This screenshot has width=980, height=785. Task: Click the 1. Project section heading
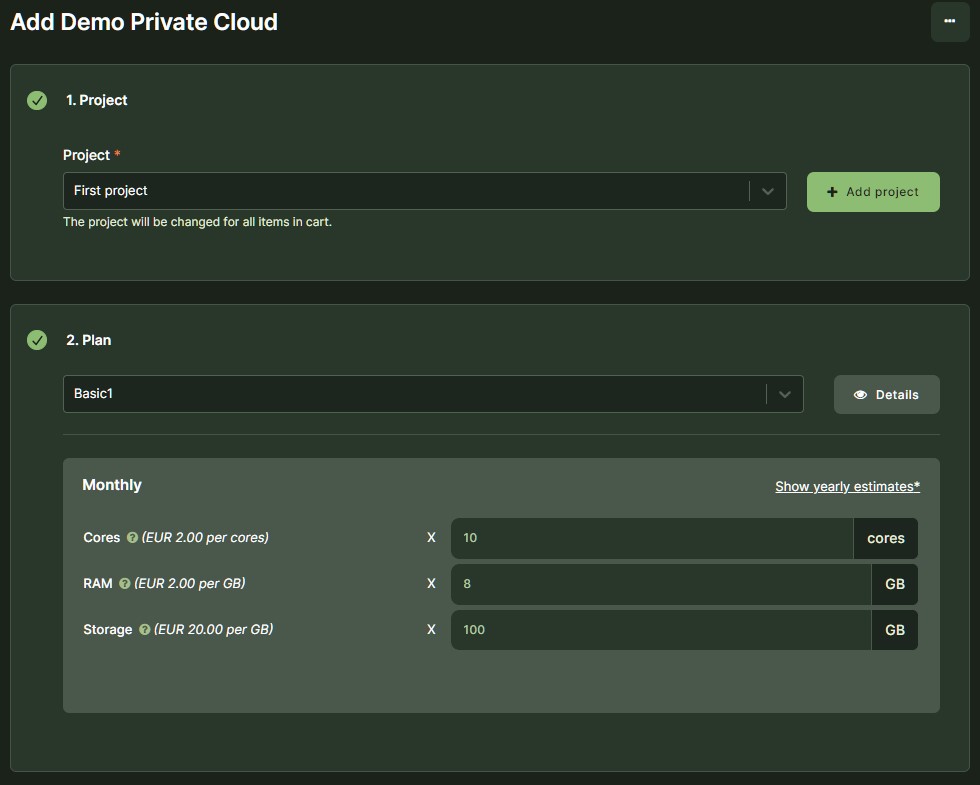click(x=97, y=100)
